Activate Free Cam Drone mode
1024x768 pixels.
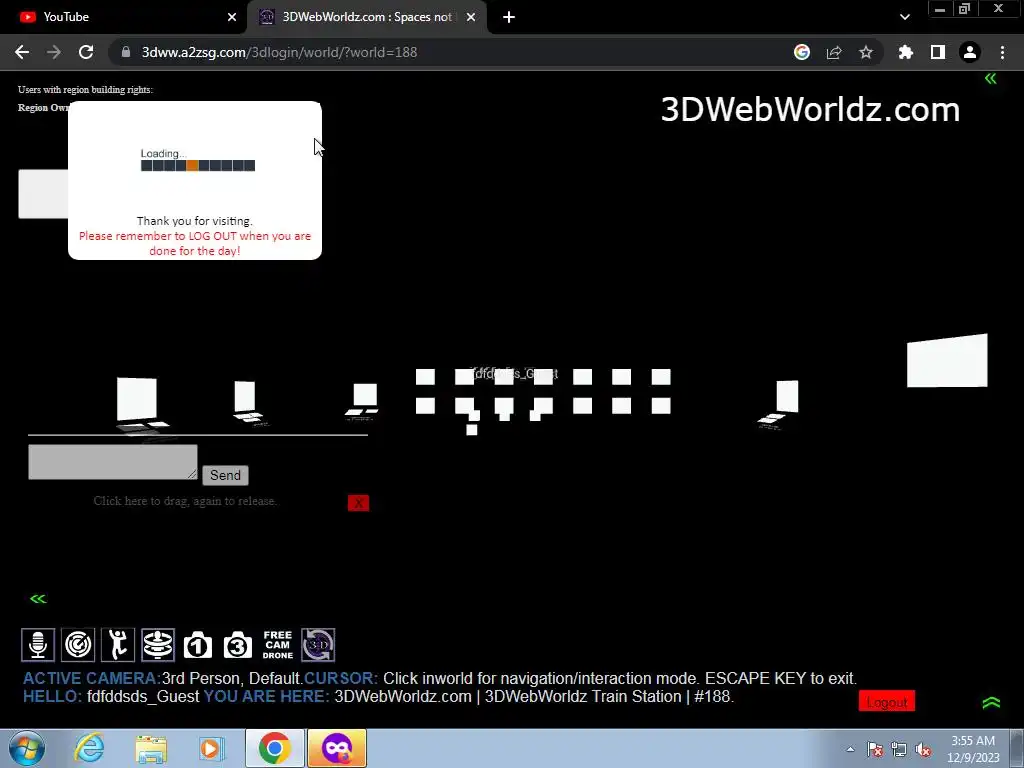click(x=278, y=645)
